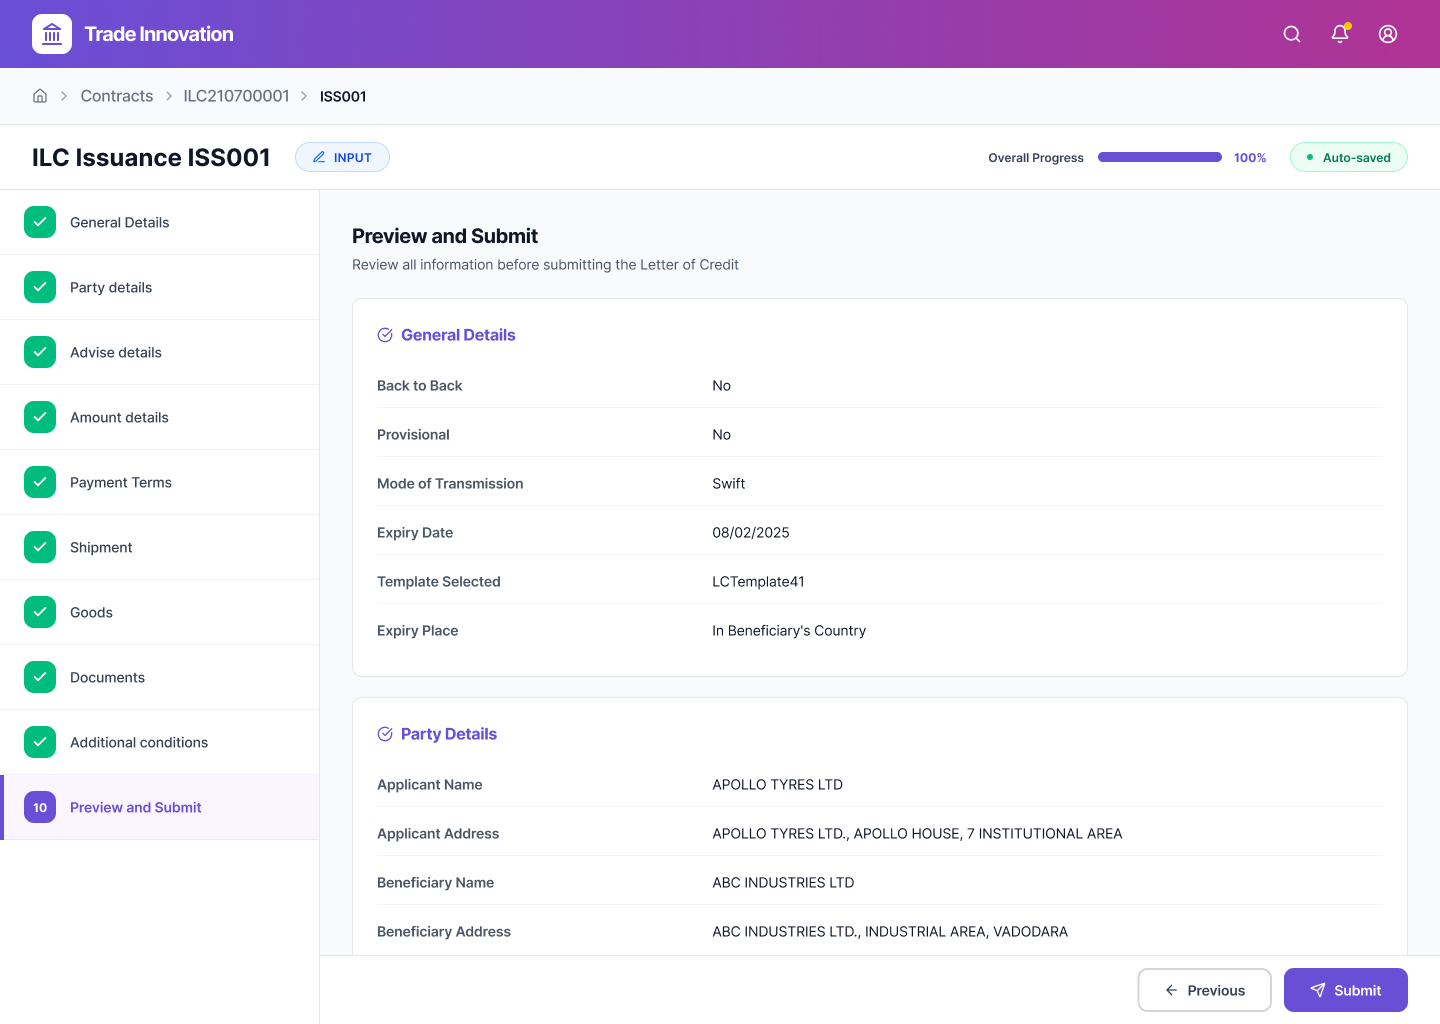Click the check circle icon beside General Details heading
1440x1024 pixels.
point(385,334)
